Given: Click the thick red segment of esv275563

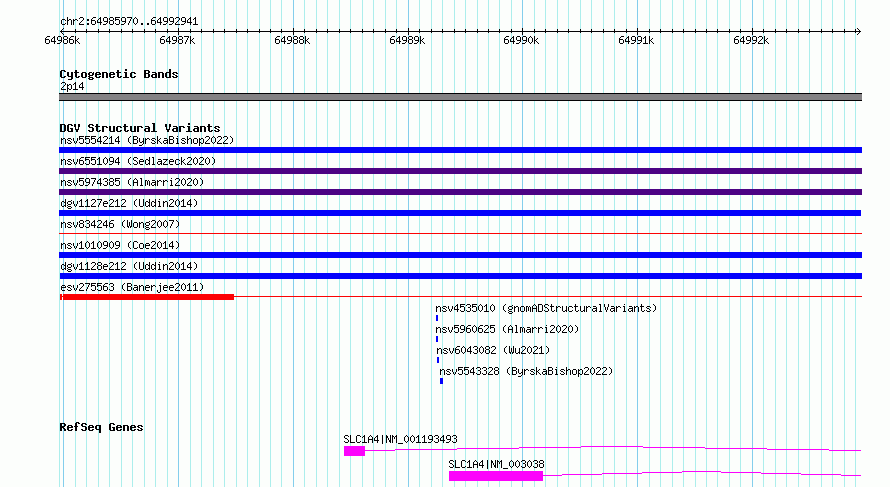Looking at the screenshot, I should coord(147,297).
